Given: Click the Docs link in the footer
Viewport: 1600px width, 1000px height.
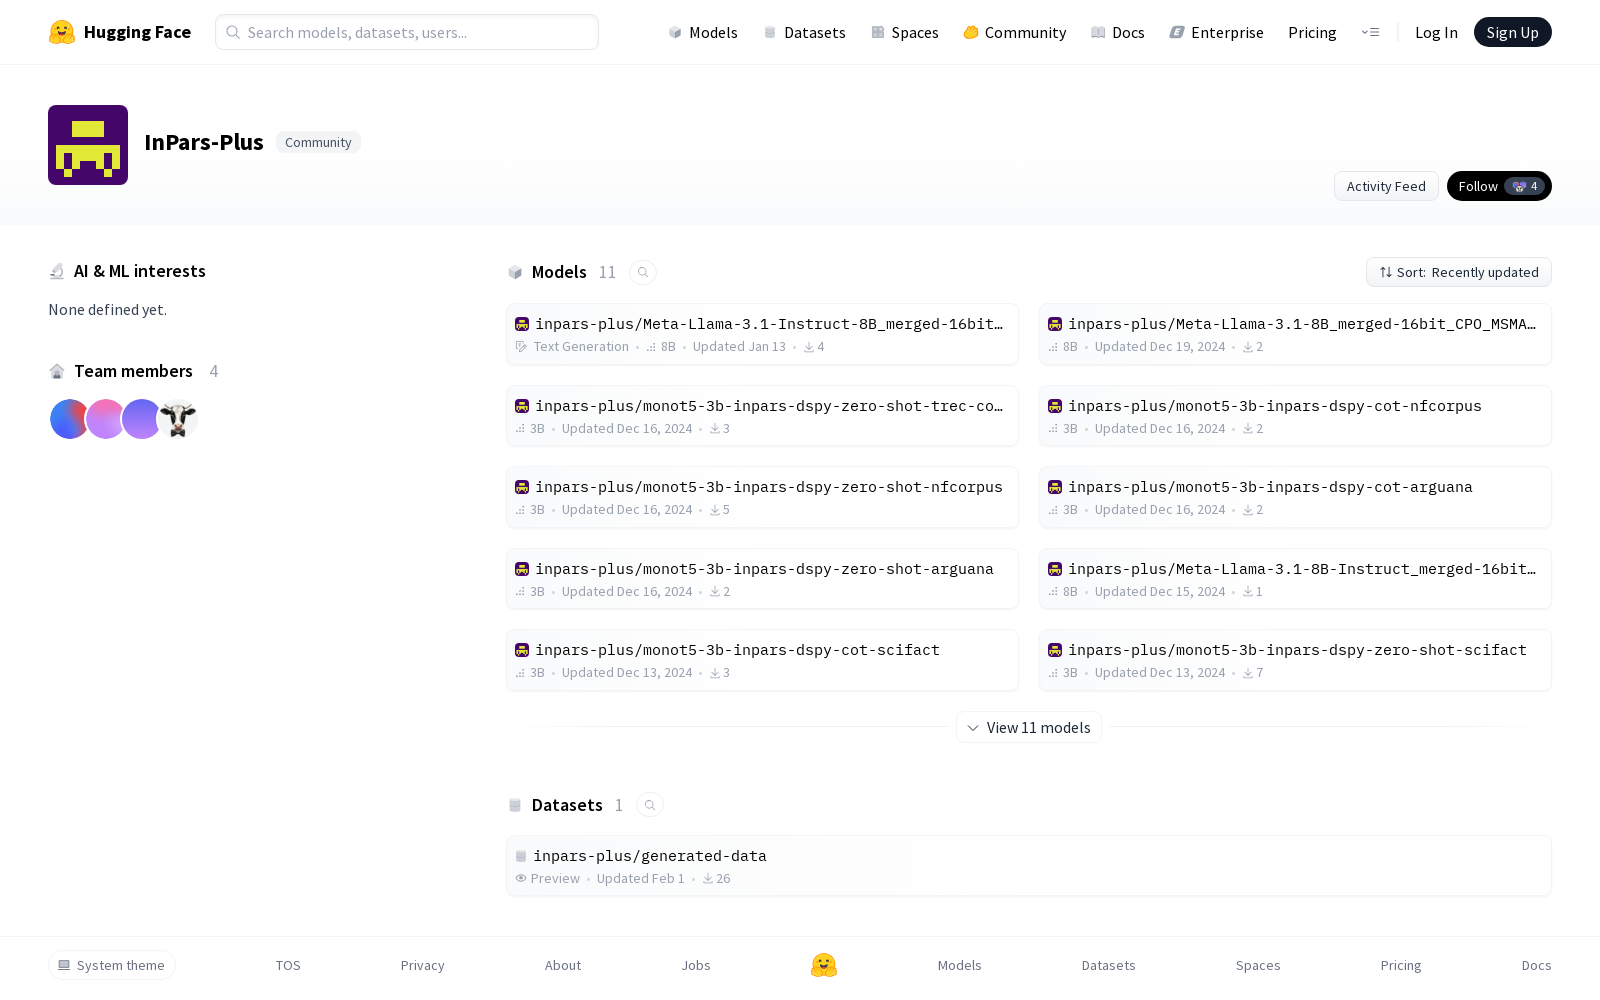Looking at the screenshot, I should (1536, 965).
